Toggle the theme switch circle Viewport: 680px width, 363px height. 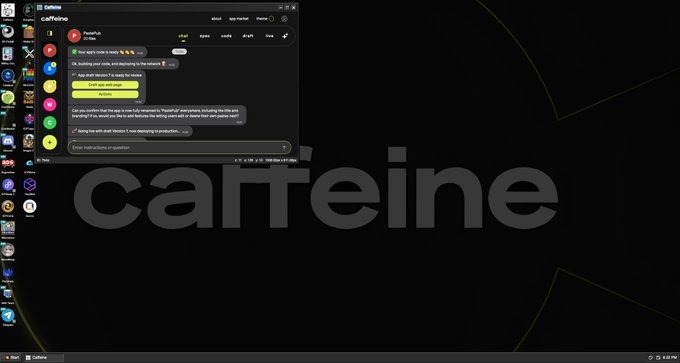[x=271, y=19]
